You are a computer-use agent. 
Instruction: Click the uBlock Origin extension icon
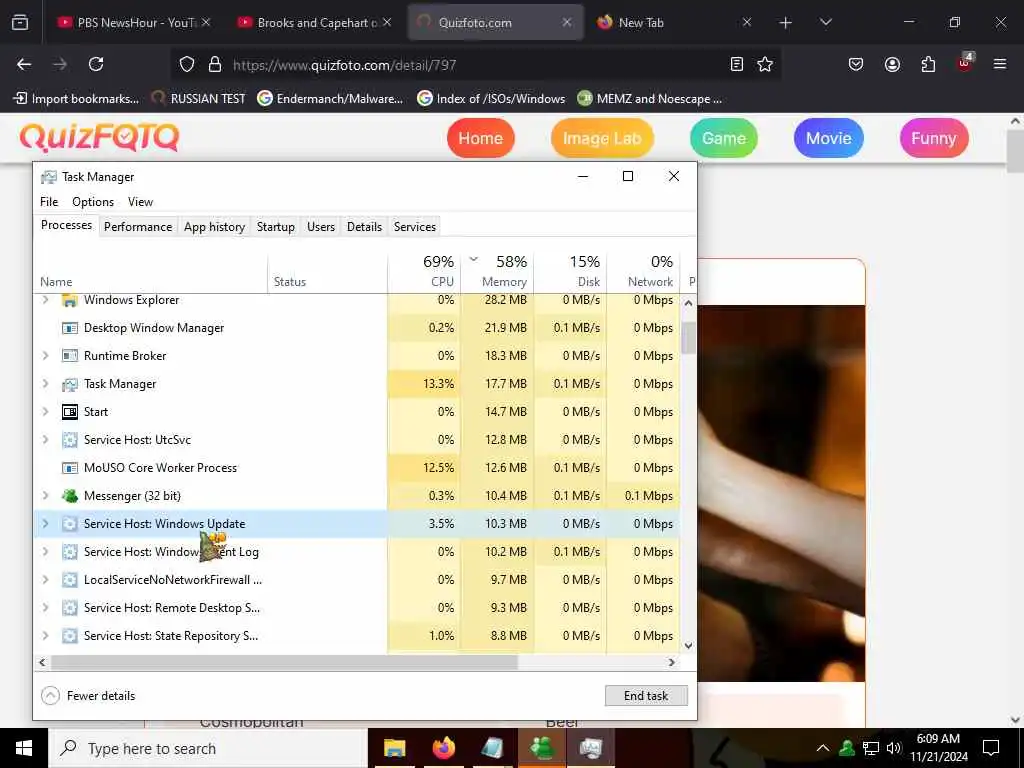point(965,63)
